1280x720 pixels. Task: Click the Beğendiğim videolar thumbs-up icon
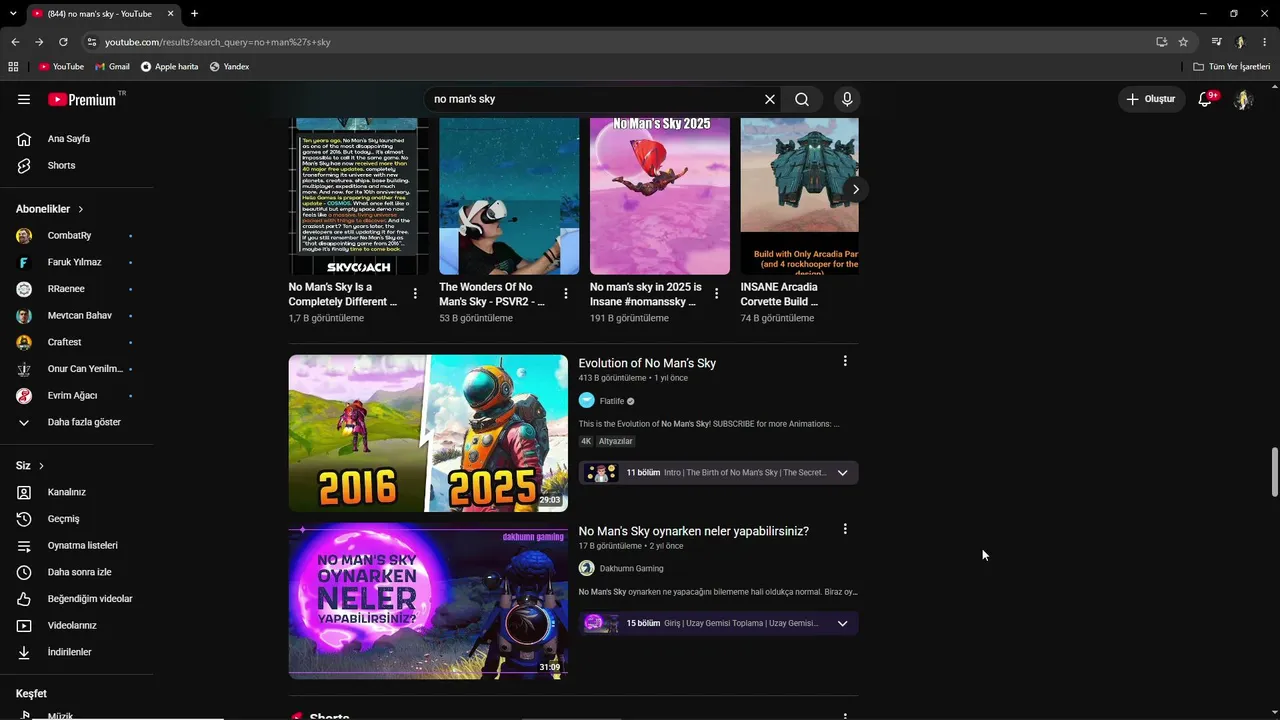(x=24, y=599)
